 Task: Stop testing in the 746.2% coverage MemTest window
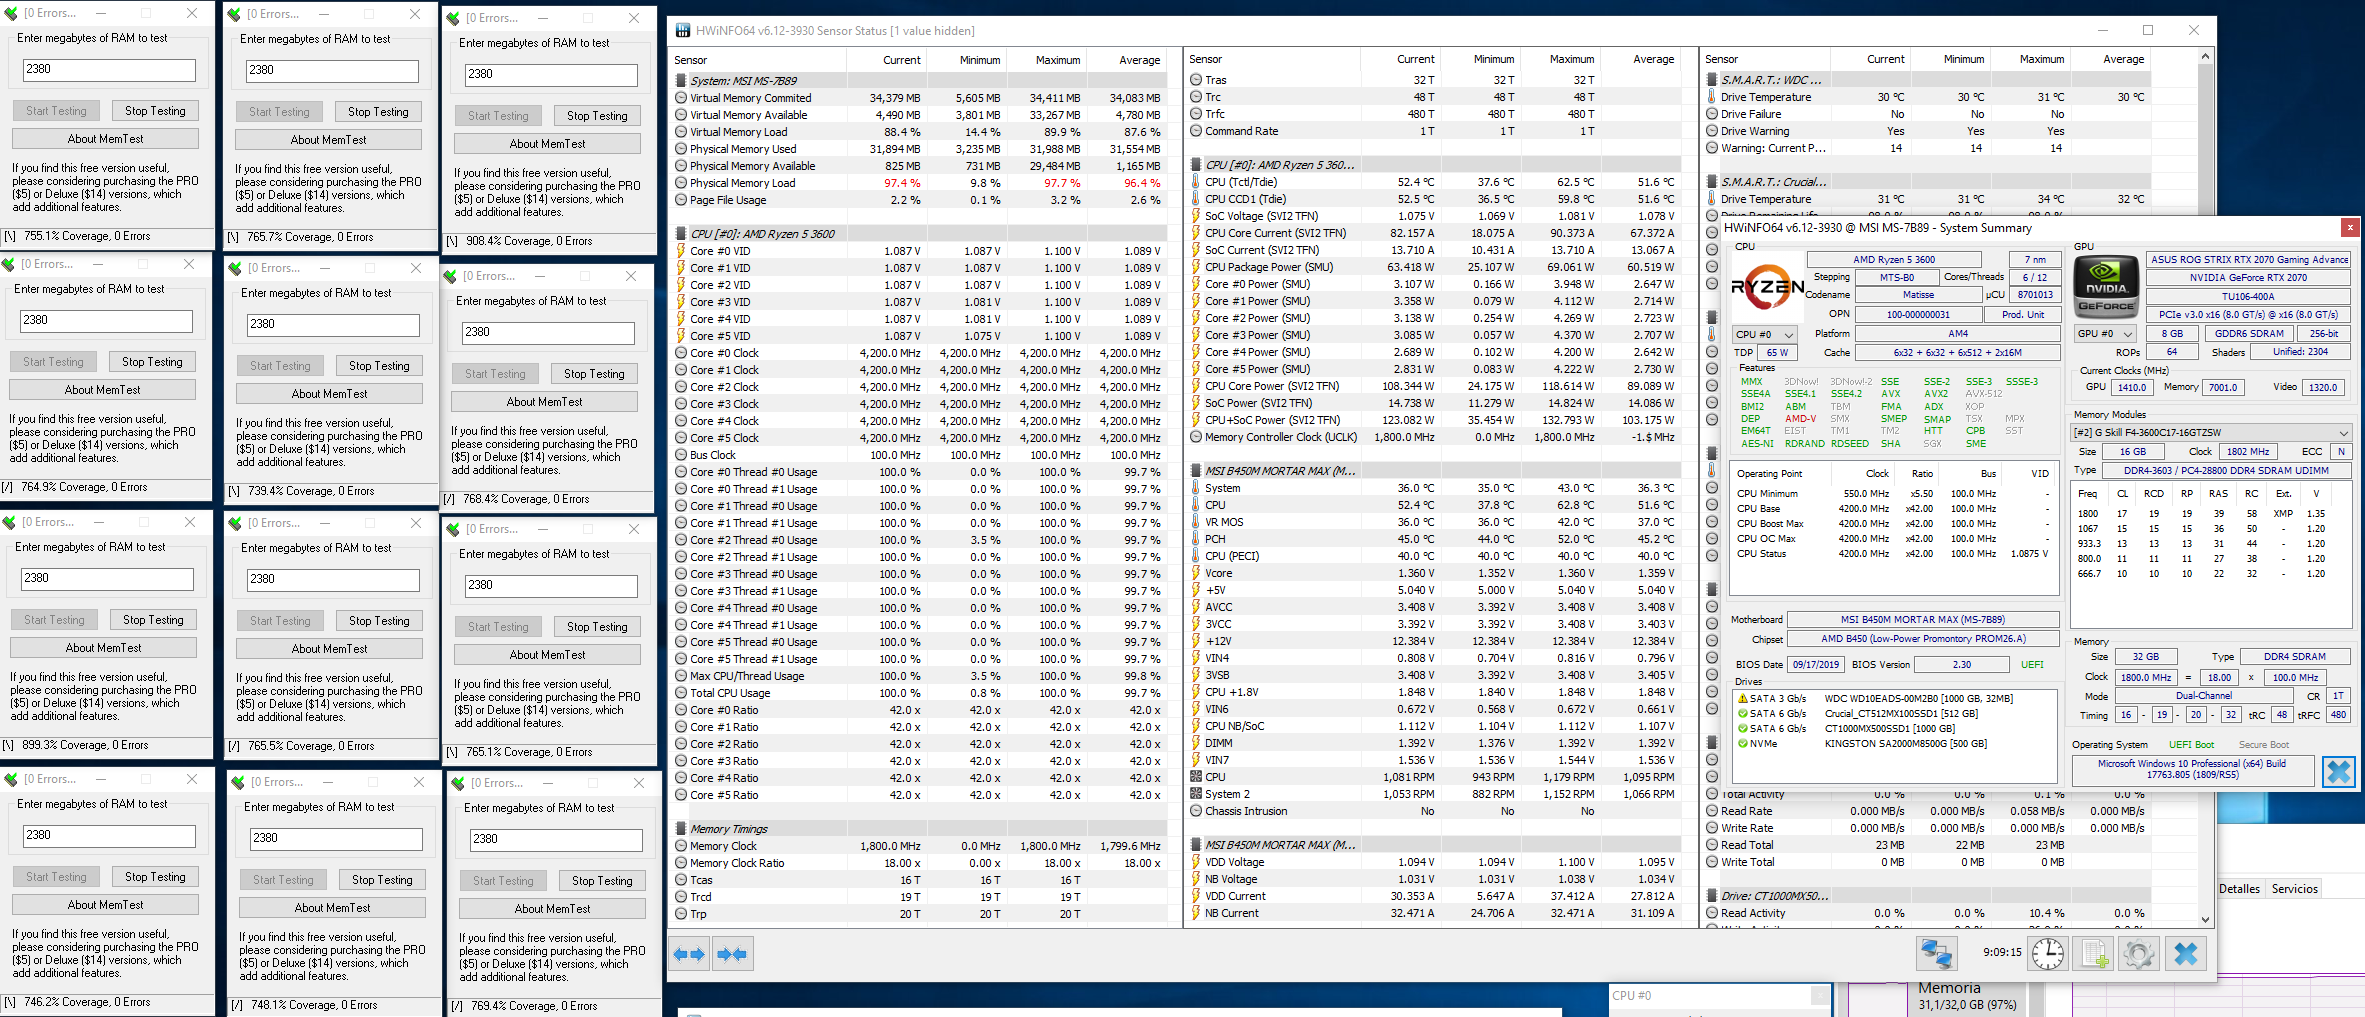(x=155, y=877)
